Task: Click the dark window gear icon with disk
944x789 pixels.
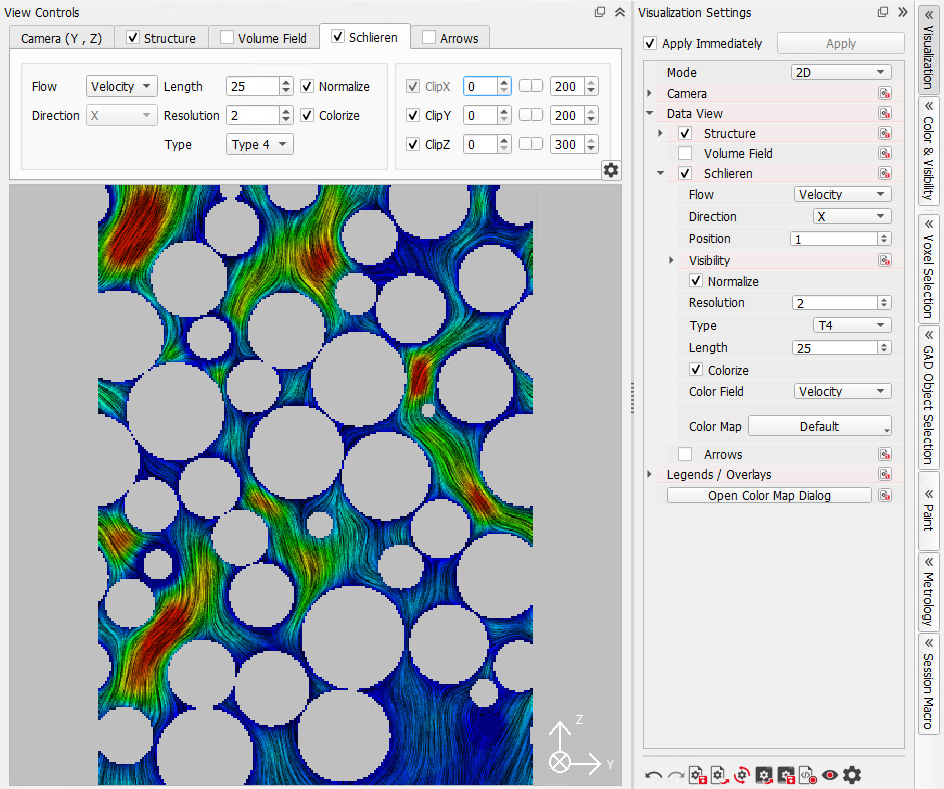Action: pos(786,775)
